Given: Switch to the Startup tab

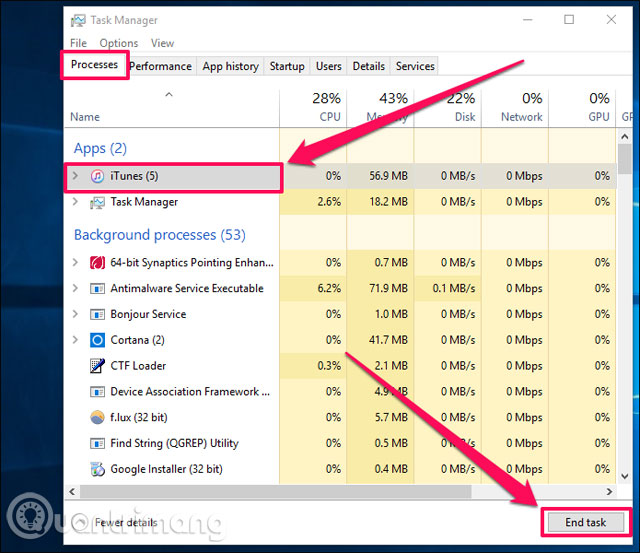Looking at the screenshot, I should [287, 66].
